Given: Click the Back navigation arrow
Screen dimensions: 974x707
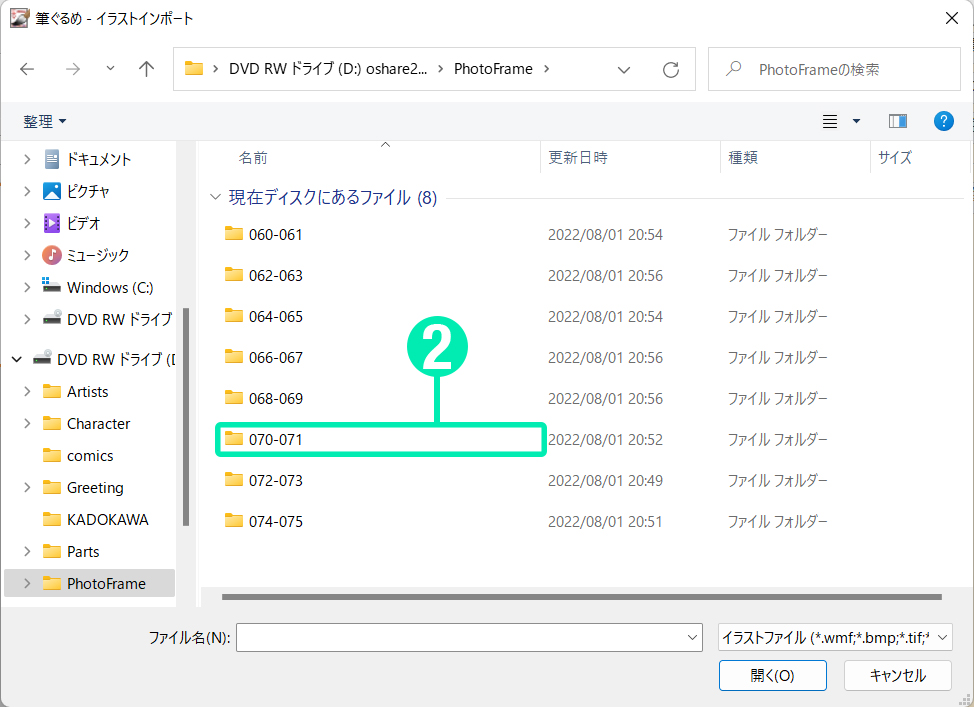Looking at the screenshot, I should point(28,69).
